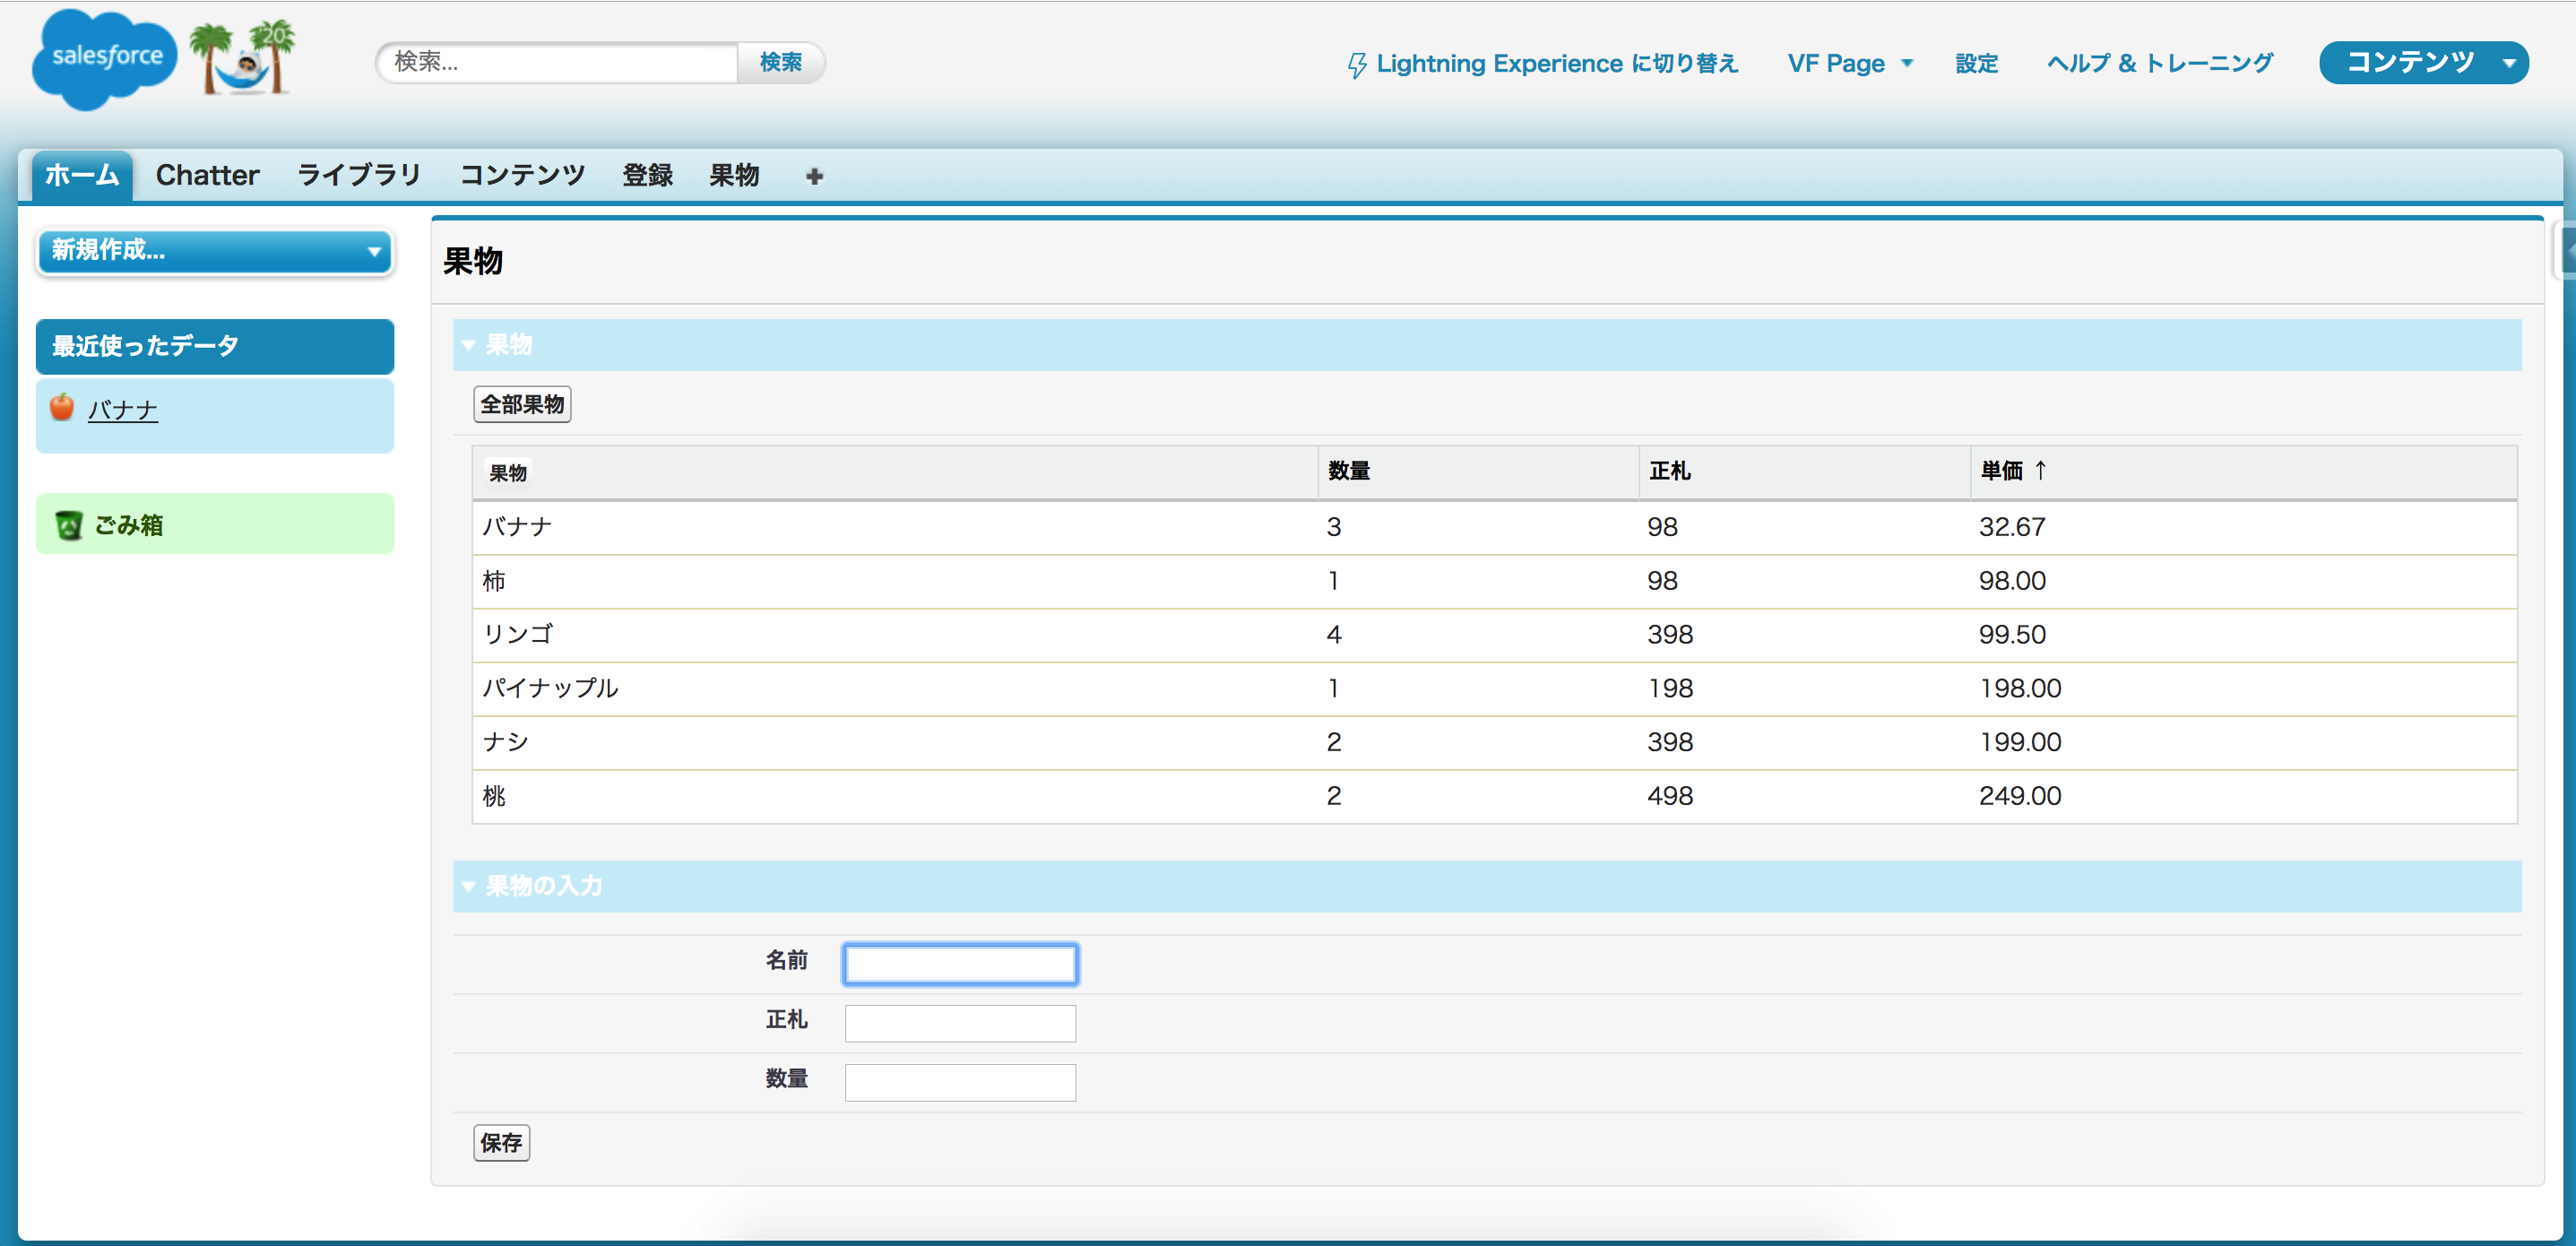Screen dimensions: 2576x1246
Task: Click the plus icon to show all tabs
Action: [814, 176]
